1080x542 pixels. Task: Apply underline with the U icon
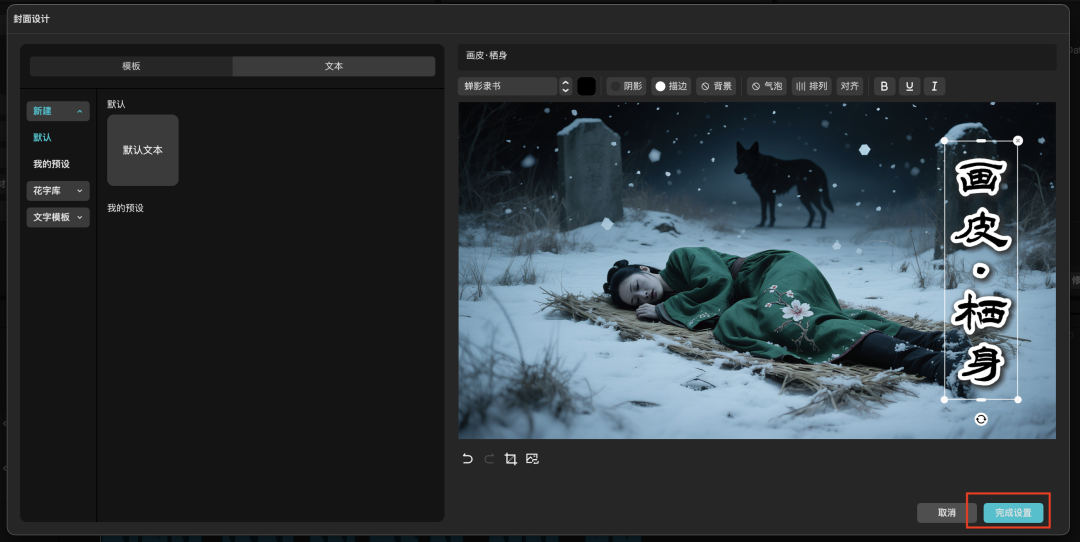tap(909, 86)
